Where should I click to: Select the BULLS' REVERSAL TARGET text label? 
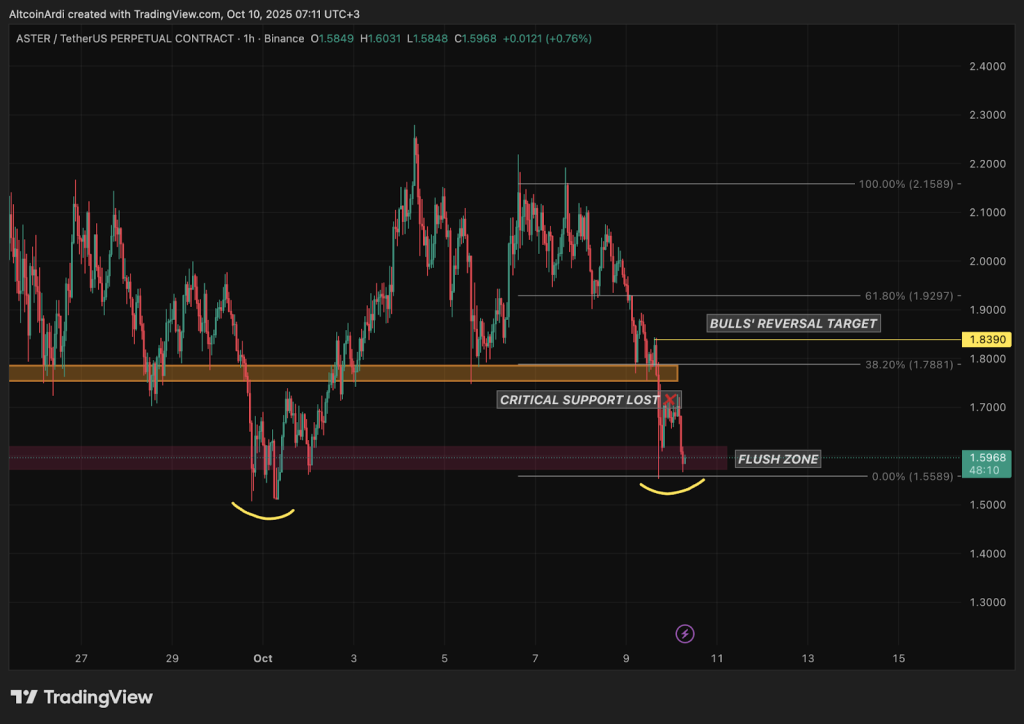pyautogui.click(x=793, y=323)
